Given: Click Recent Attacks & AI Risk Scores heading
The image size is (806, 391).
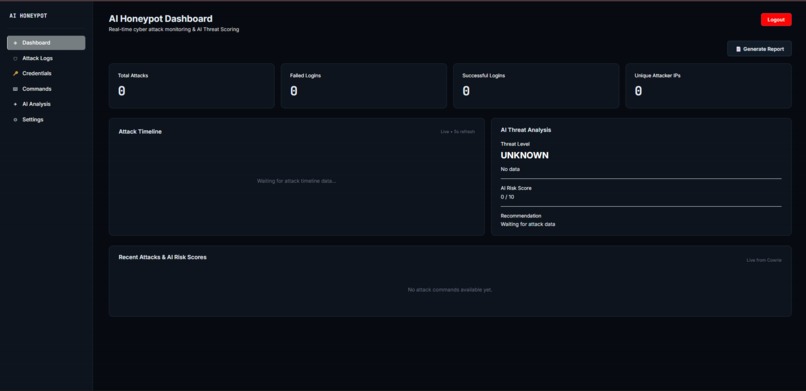Looking at the screenshot, I should (x=162, y=257).
